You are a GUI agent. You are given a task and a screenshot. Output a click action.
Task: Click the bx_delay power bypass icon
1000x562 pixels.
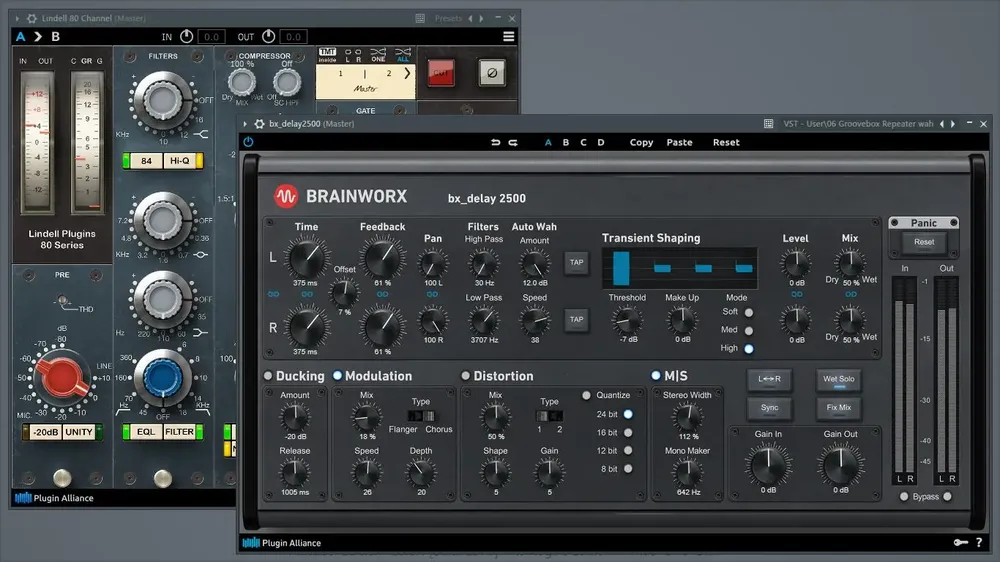coord(248,142)
